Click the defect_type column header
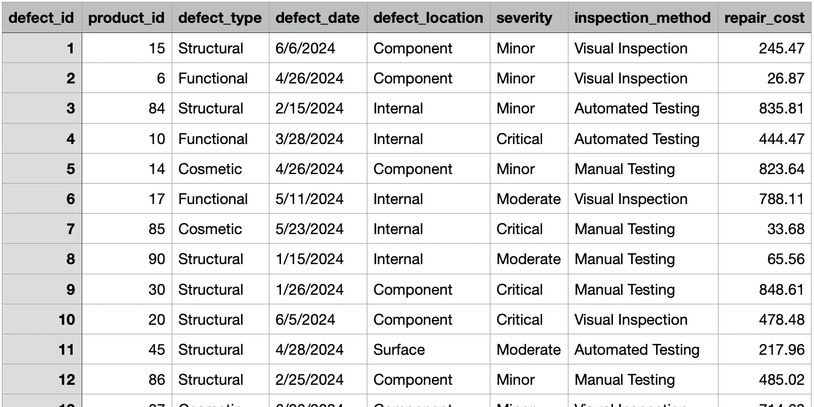The image size is (814, 407). [x=219, y=18]
